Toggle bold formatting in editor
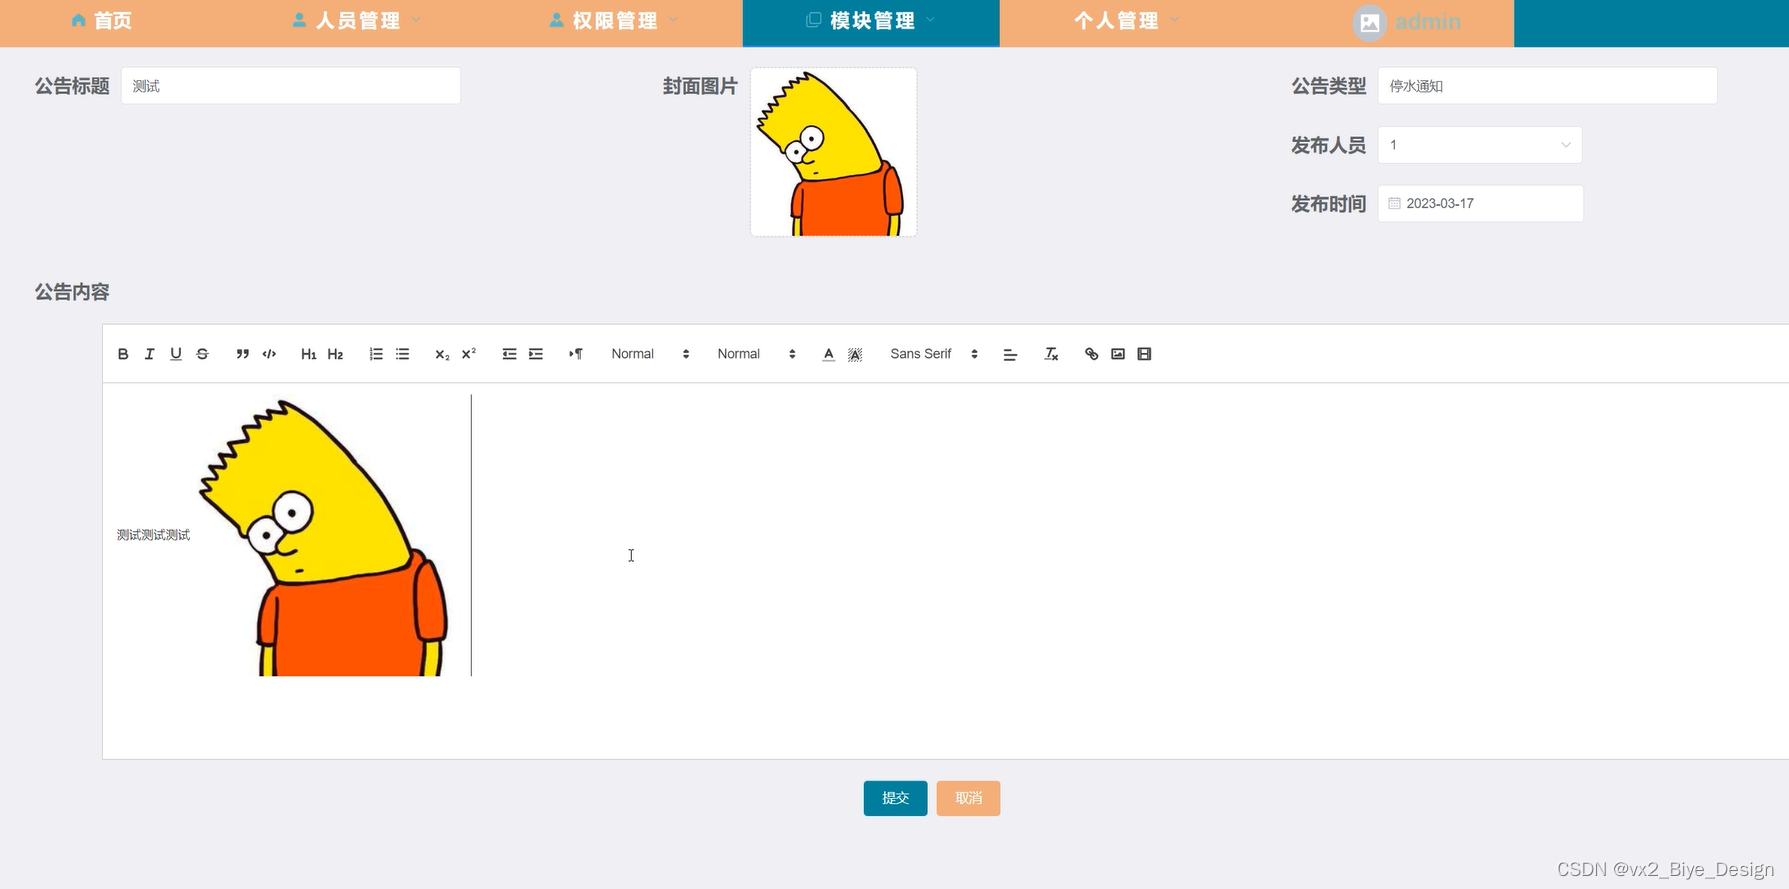Viewport: 1789px width, 889px height. 123,354
